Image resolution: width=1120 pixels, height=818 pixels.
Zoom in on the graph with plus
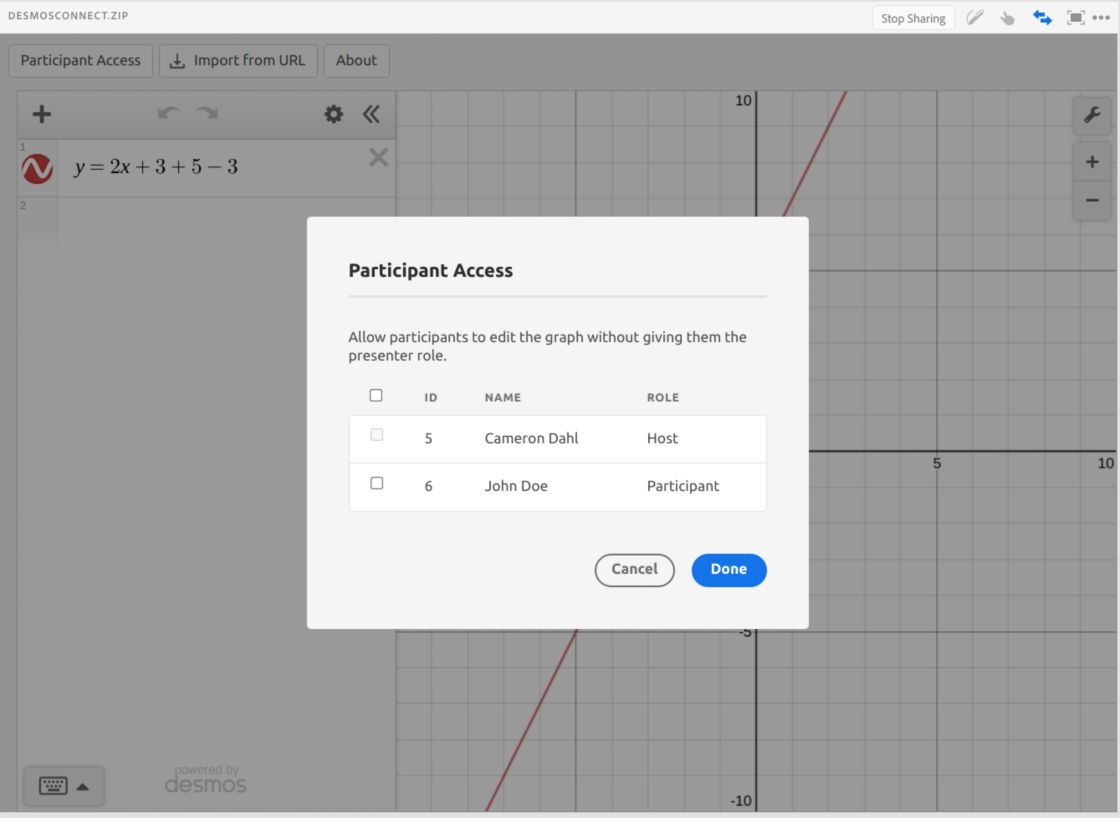click(1092, 162)
